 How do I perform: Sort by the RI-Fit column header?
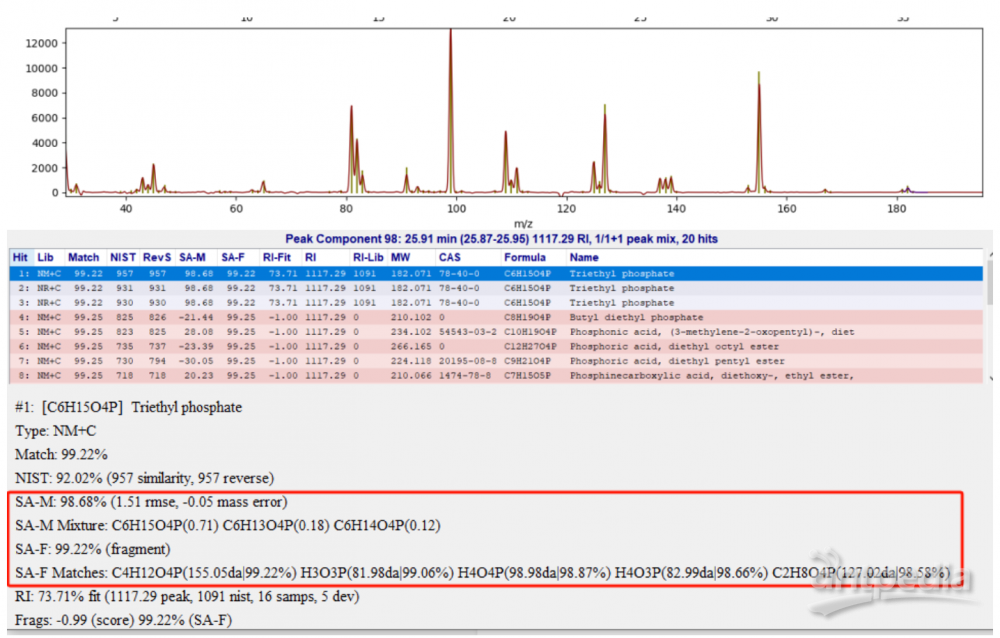point(277,258)
